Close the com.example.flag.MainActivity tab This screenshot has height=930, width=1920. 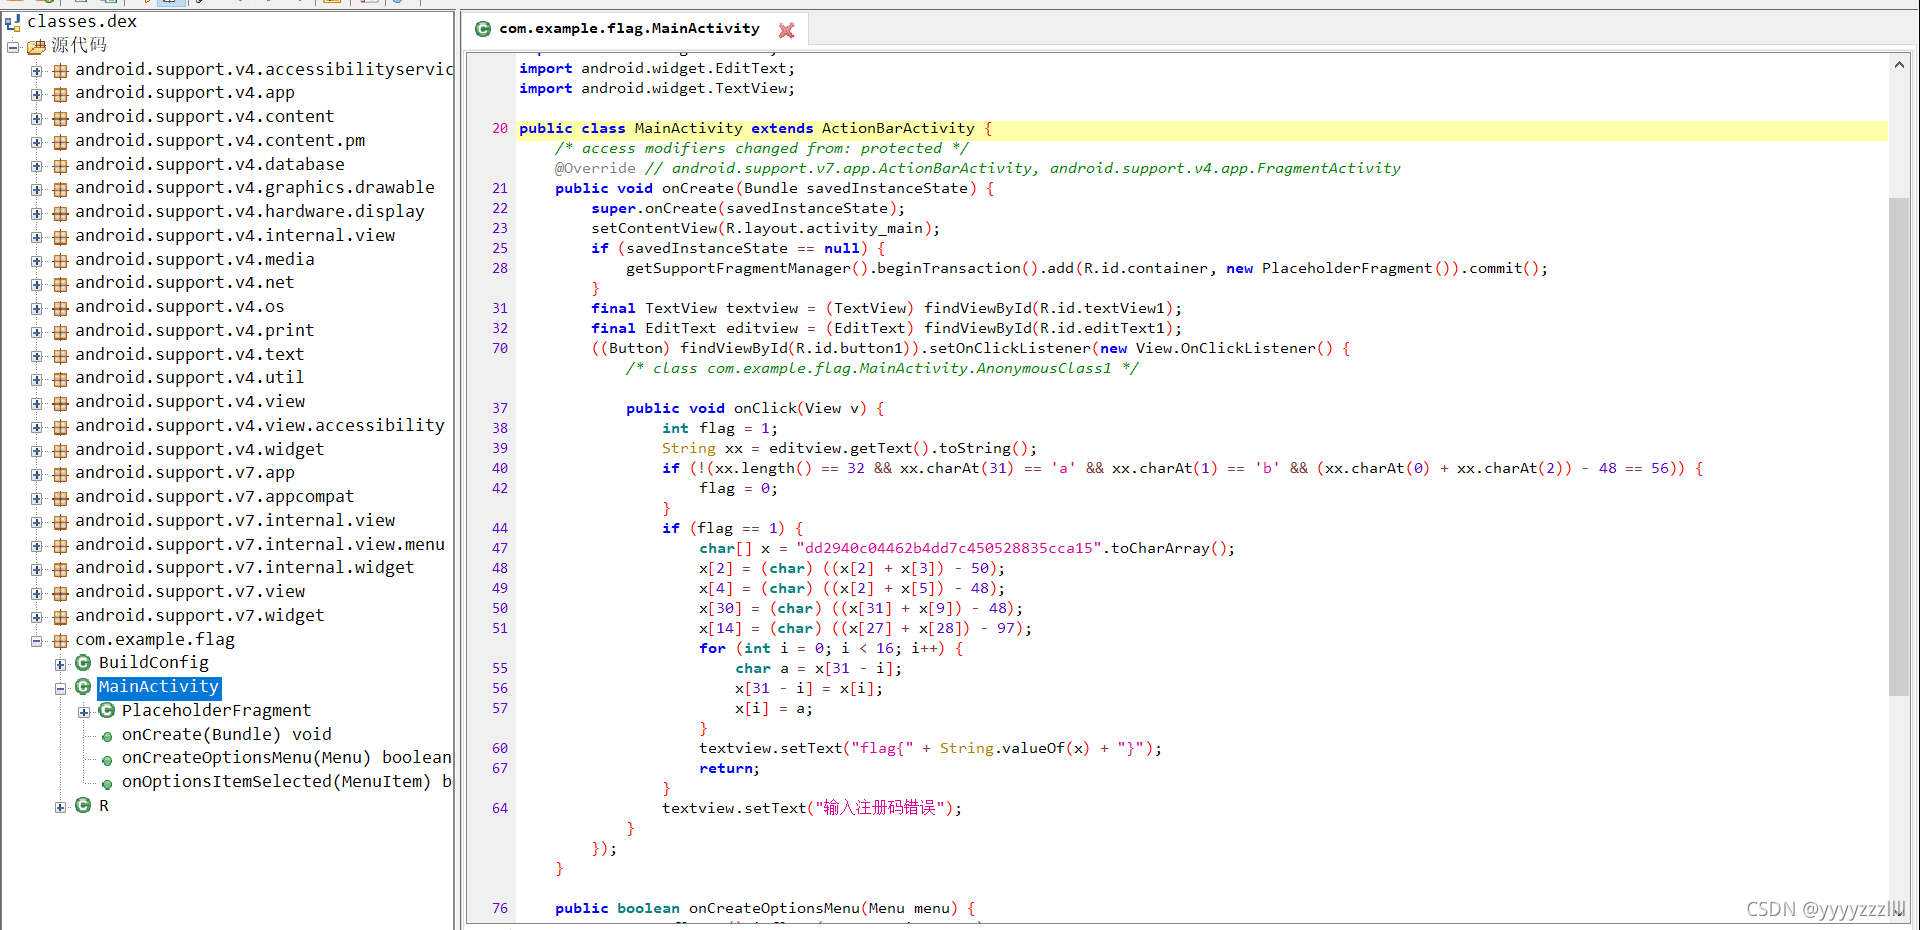(x=786, y=30)
